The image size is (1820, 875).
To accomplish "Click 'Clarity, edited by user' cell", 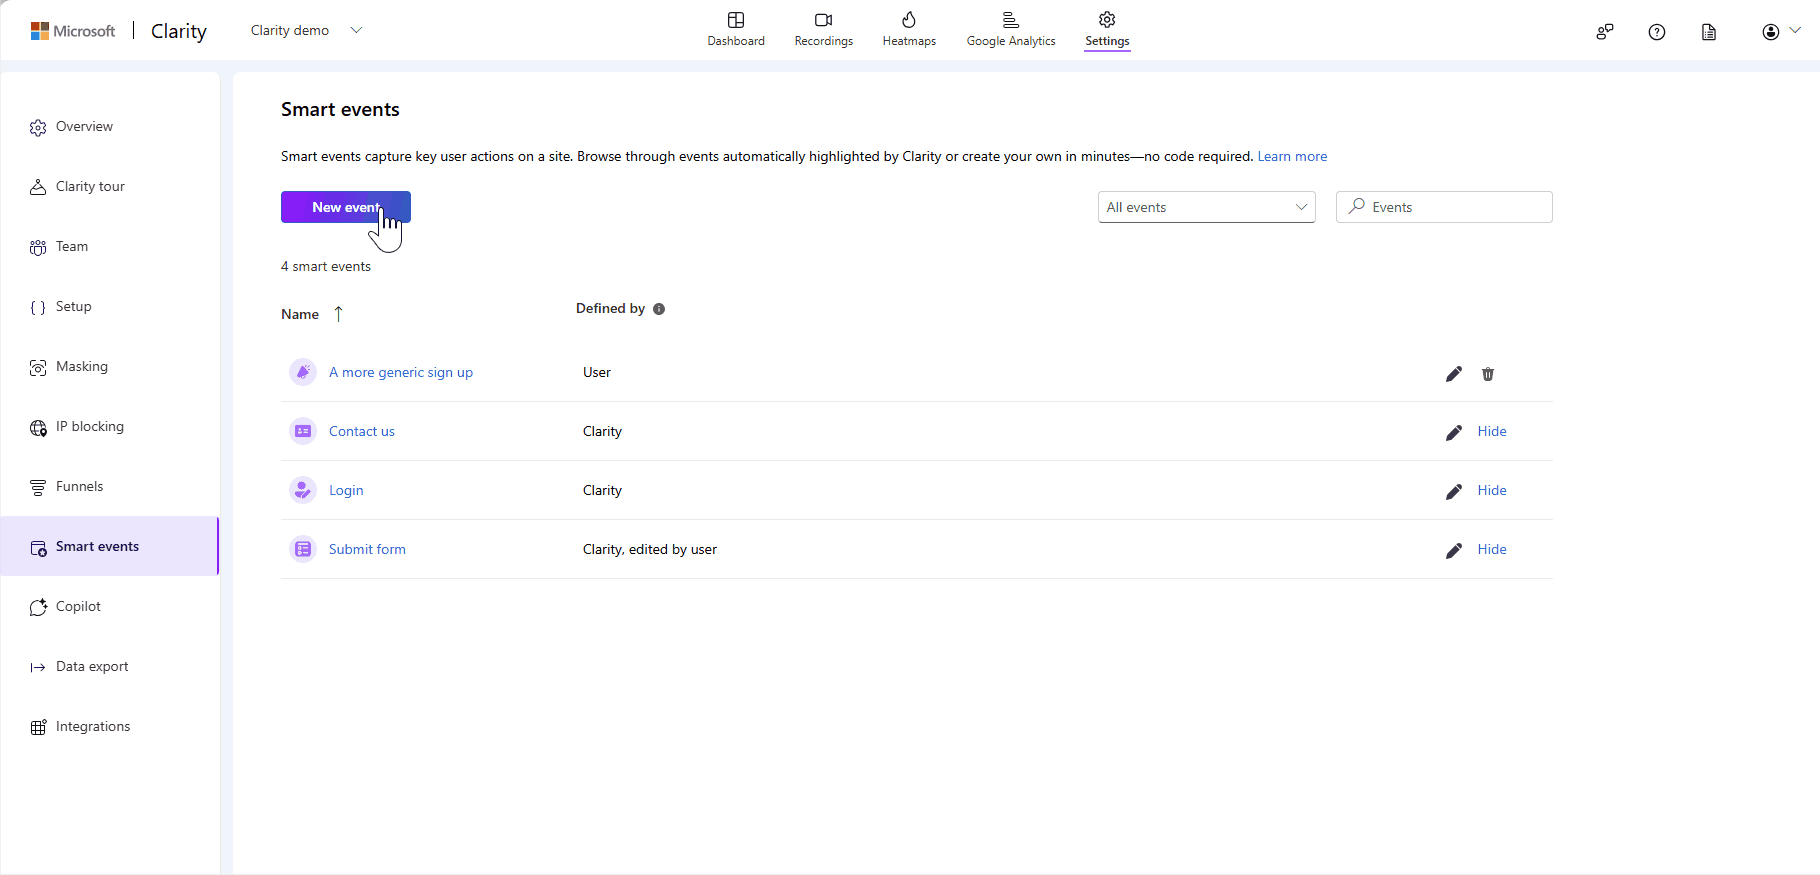I will pyautogui.click(x=650, y=549).
